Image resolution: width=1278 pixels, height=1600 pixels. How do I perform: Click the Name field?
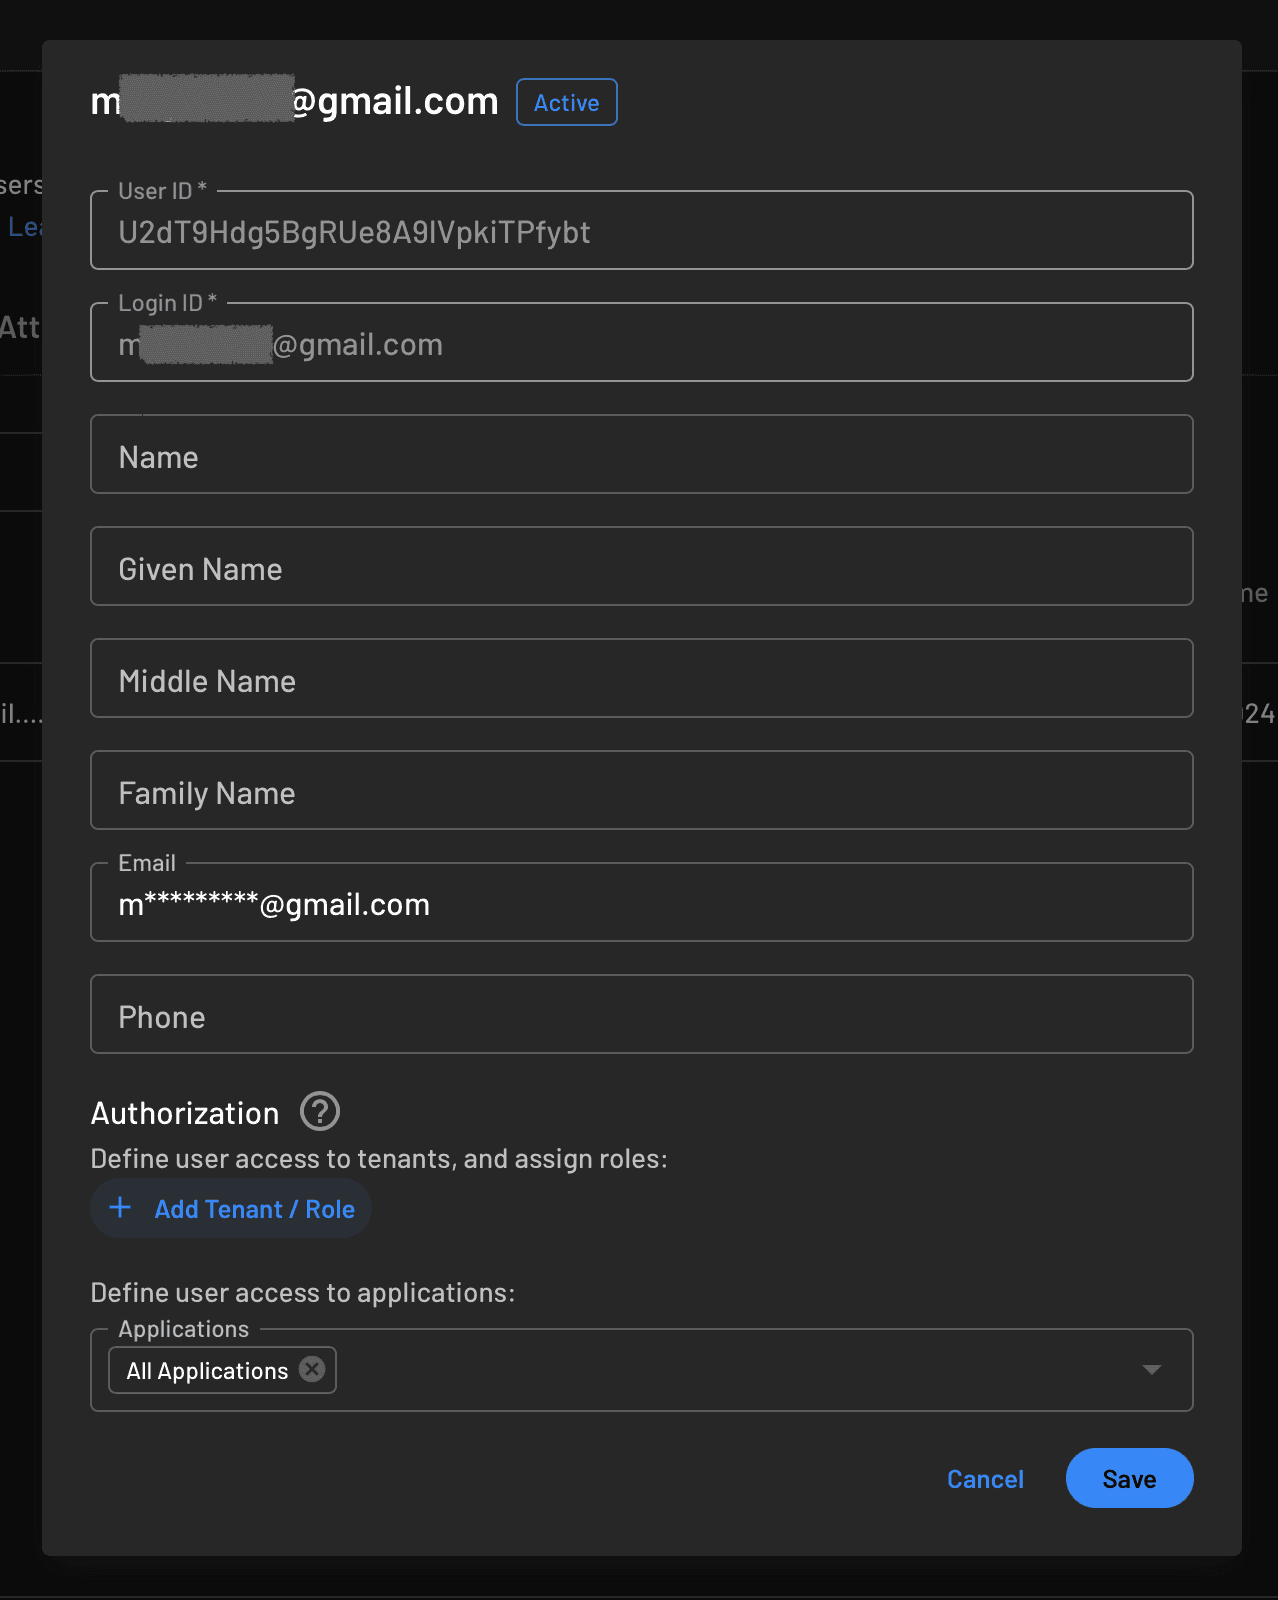(641, 455)
